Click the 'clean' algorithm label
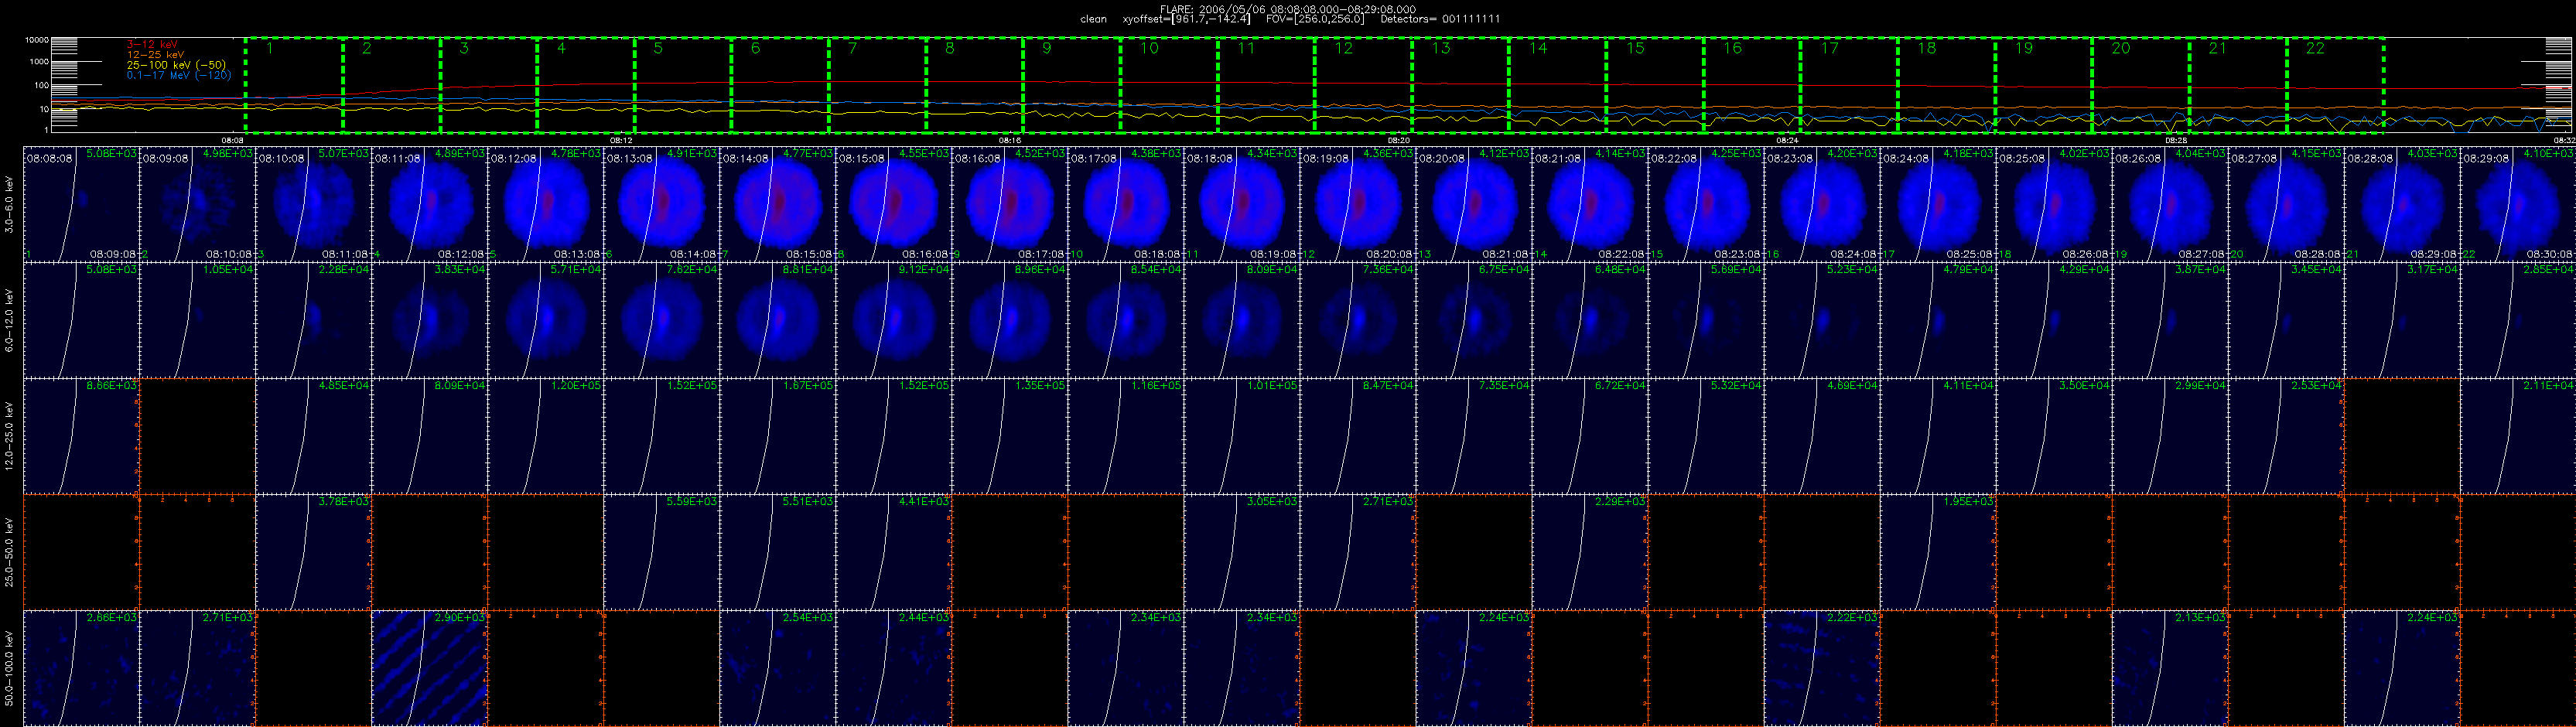Viewport: 2576px width, 727px height. (1093, 19)
